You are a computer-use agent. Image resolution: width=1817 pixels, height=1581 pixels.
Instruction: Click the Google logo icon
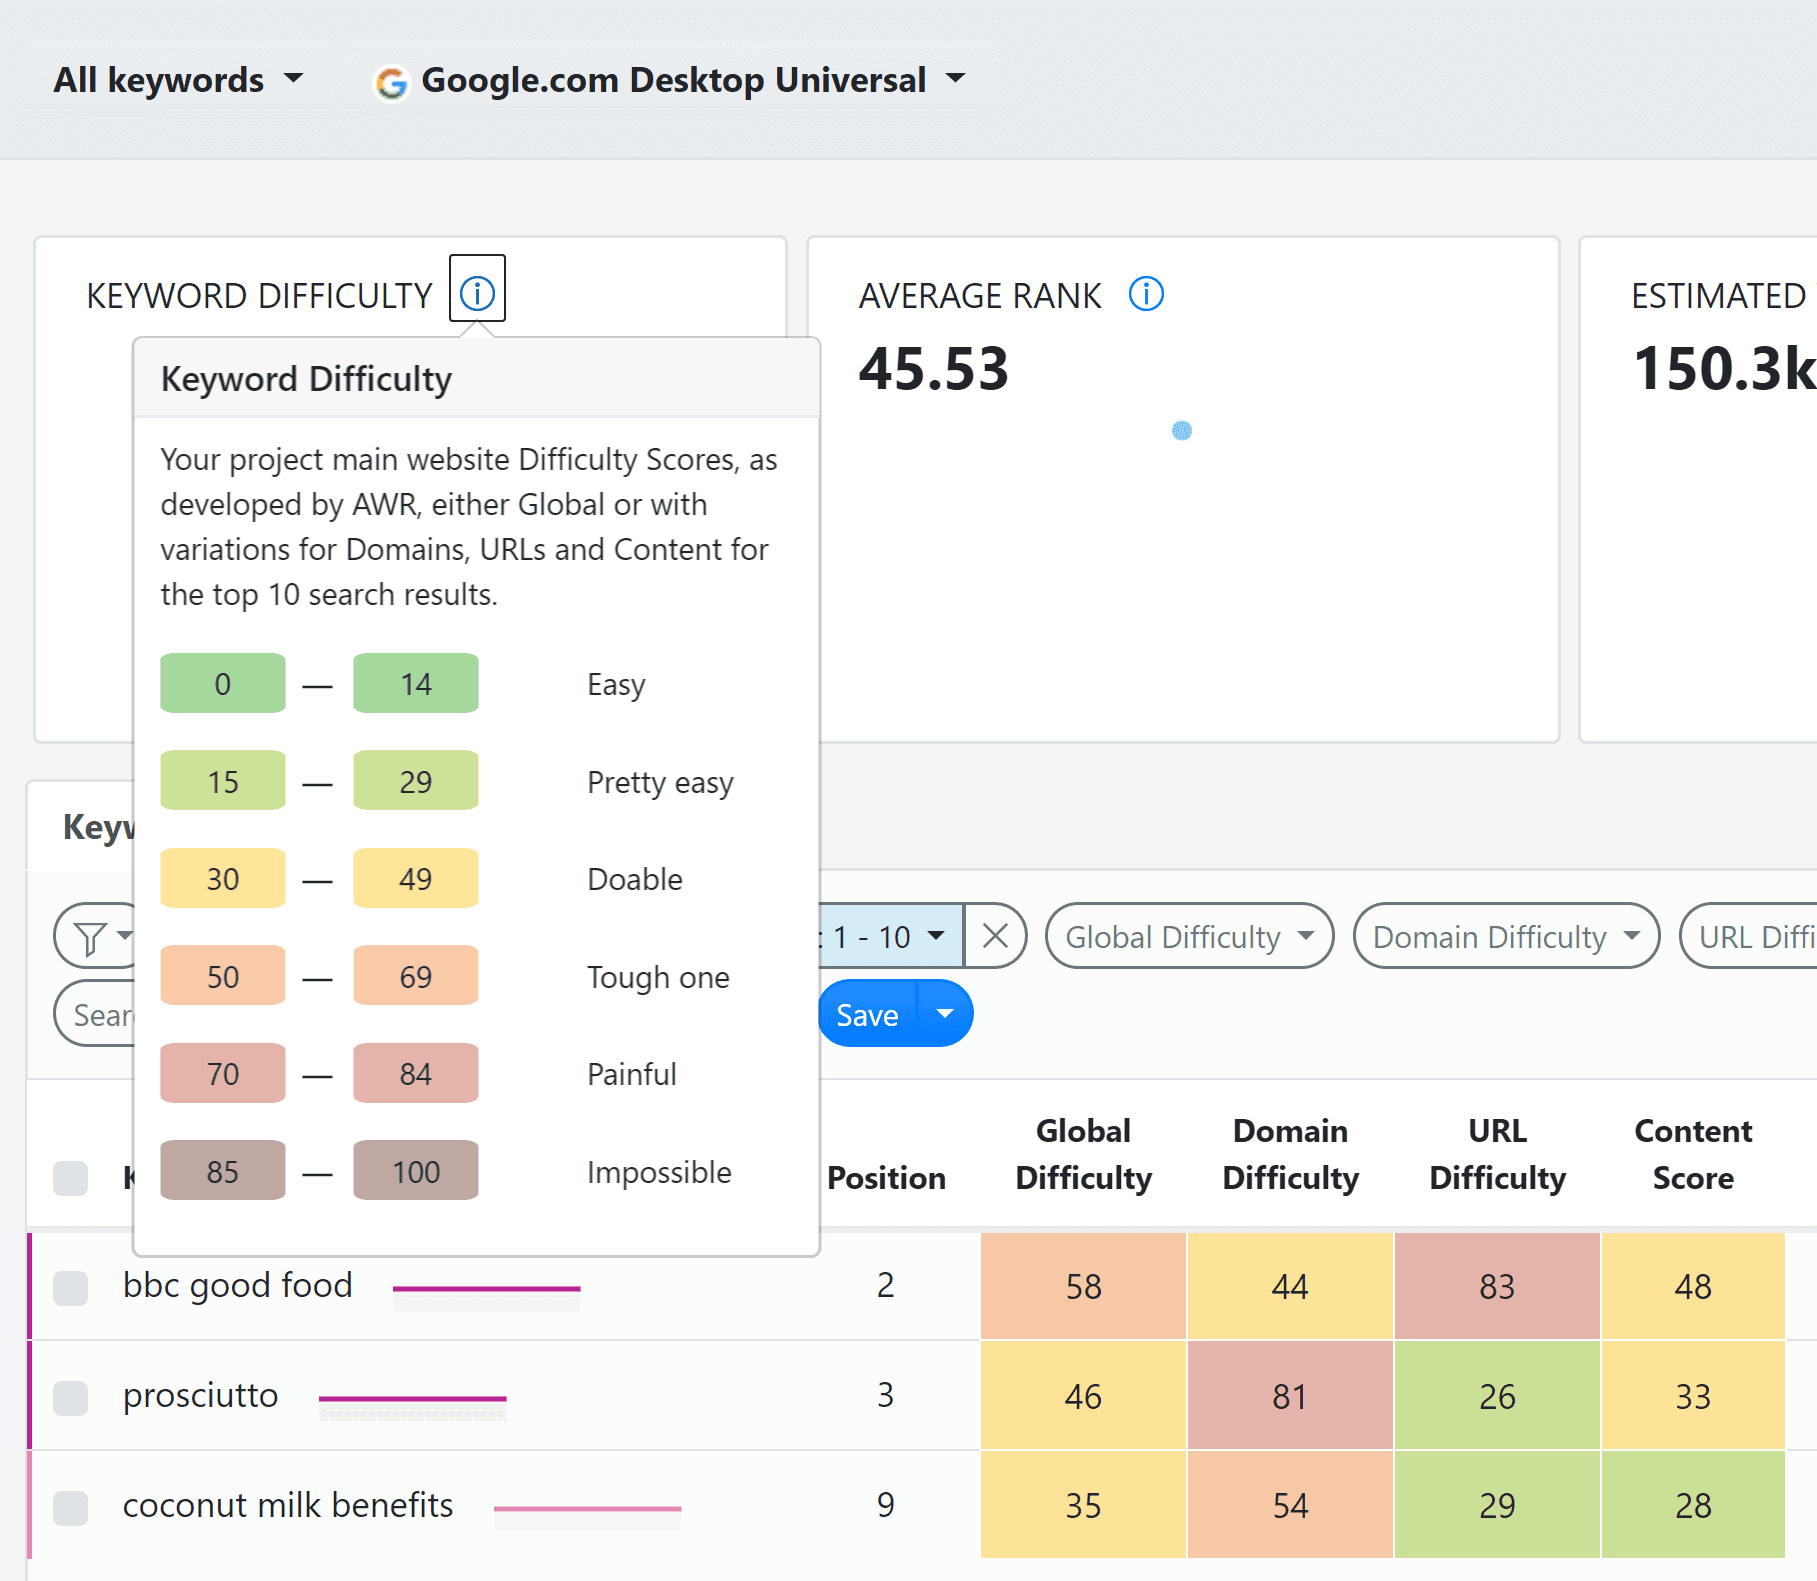391,82
